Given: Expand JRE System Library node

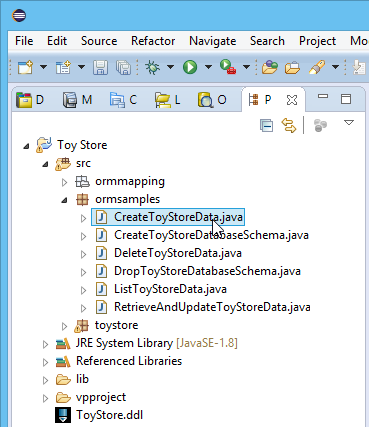Looking at the screenshot, I should click(45, 344).
